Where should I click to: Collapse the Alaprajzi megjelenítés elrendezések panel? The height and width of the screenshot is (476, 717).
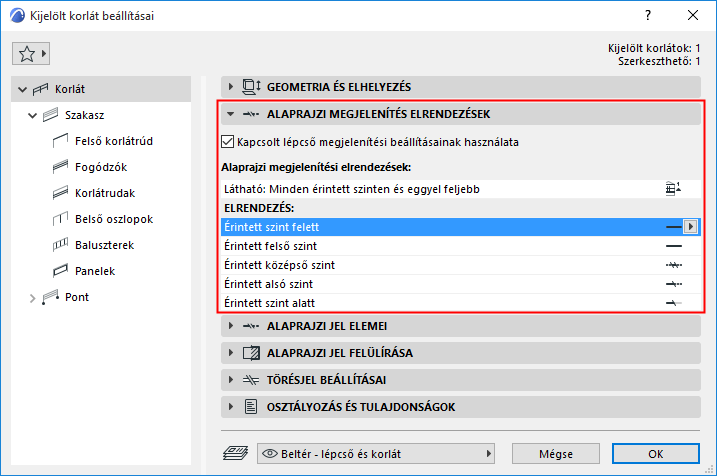[230, 114]
